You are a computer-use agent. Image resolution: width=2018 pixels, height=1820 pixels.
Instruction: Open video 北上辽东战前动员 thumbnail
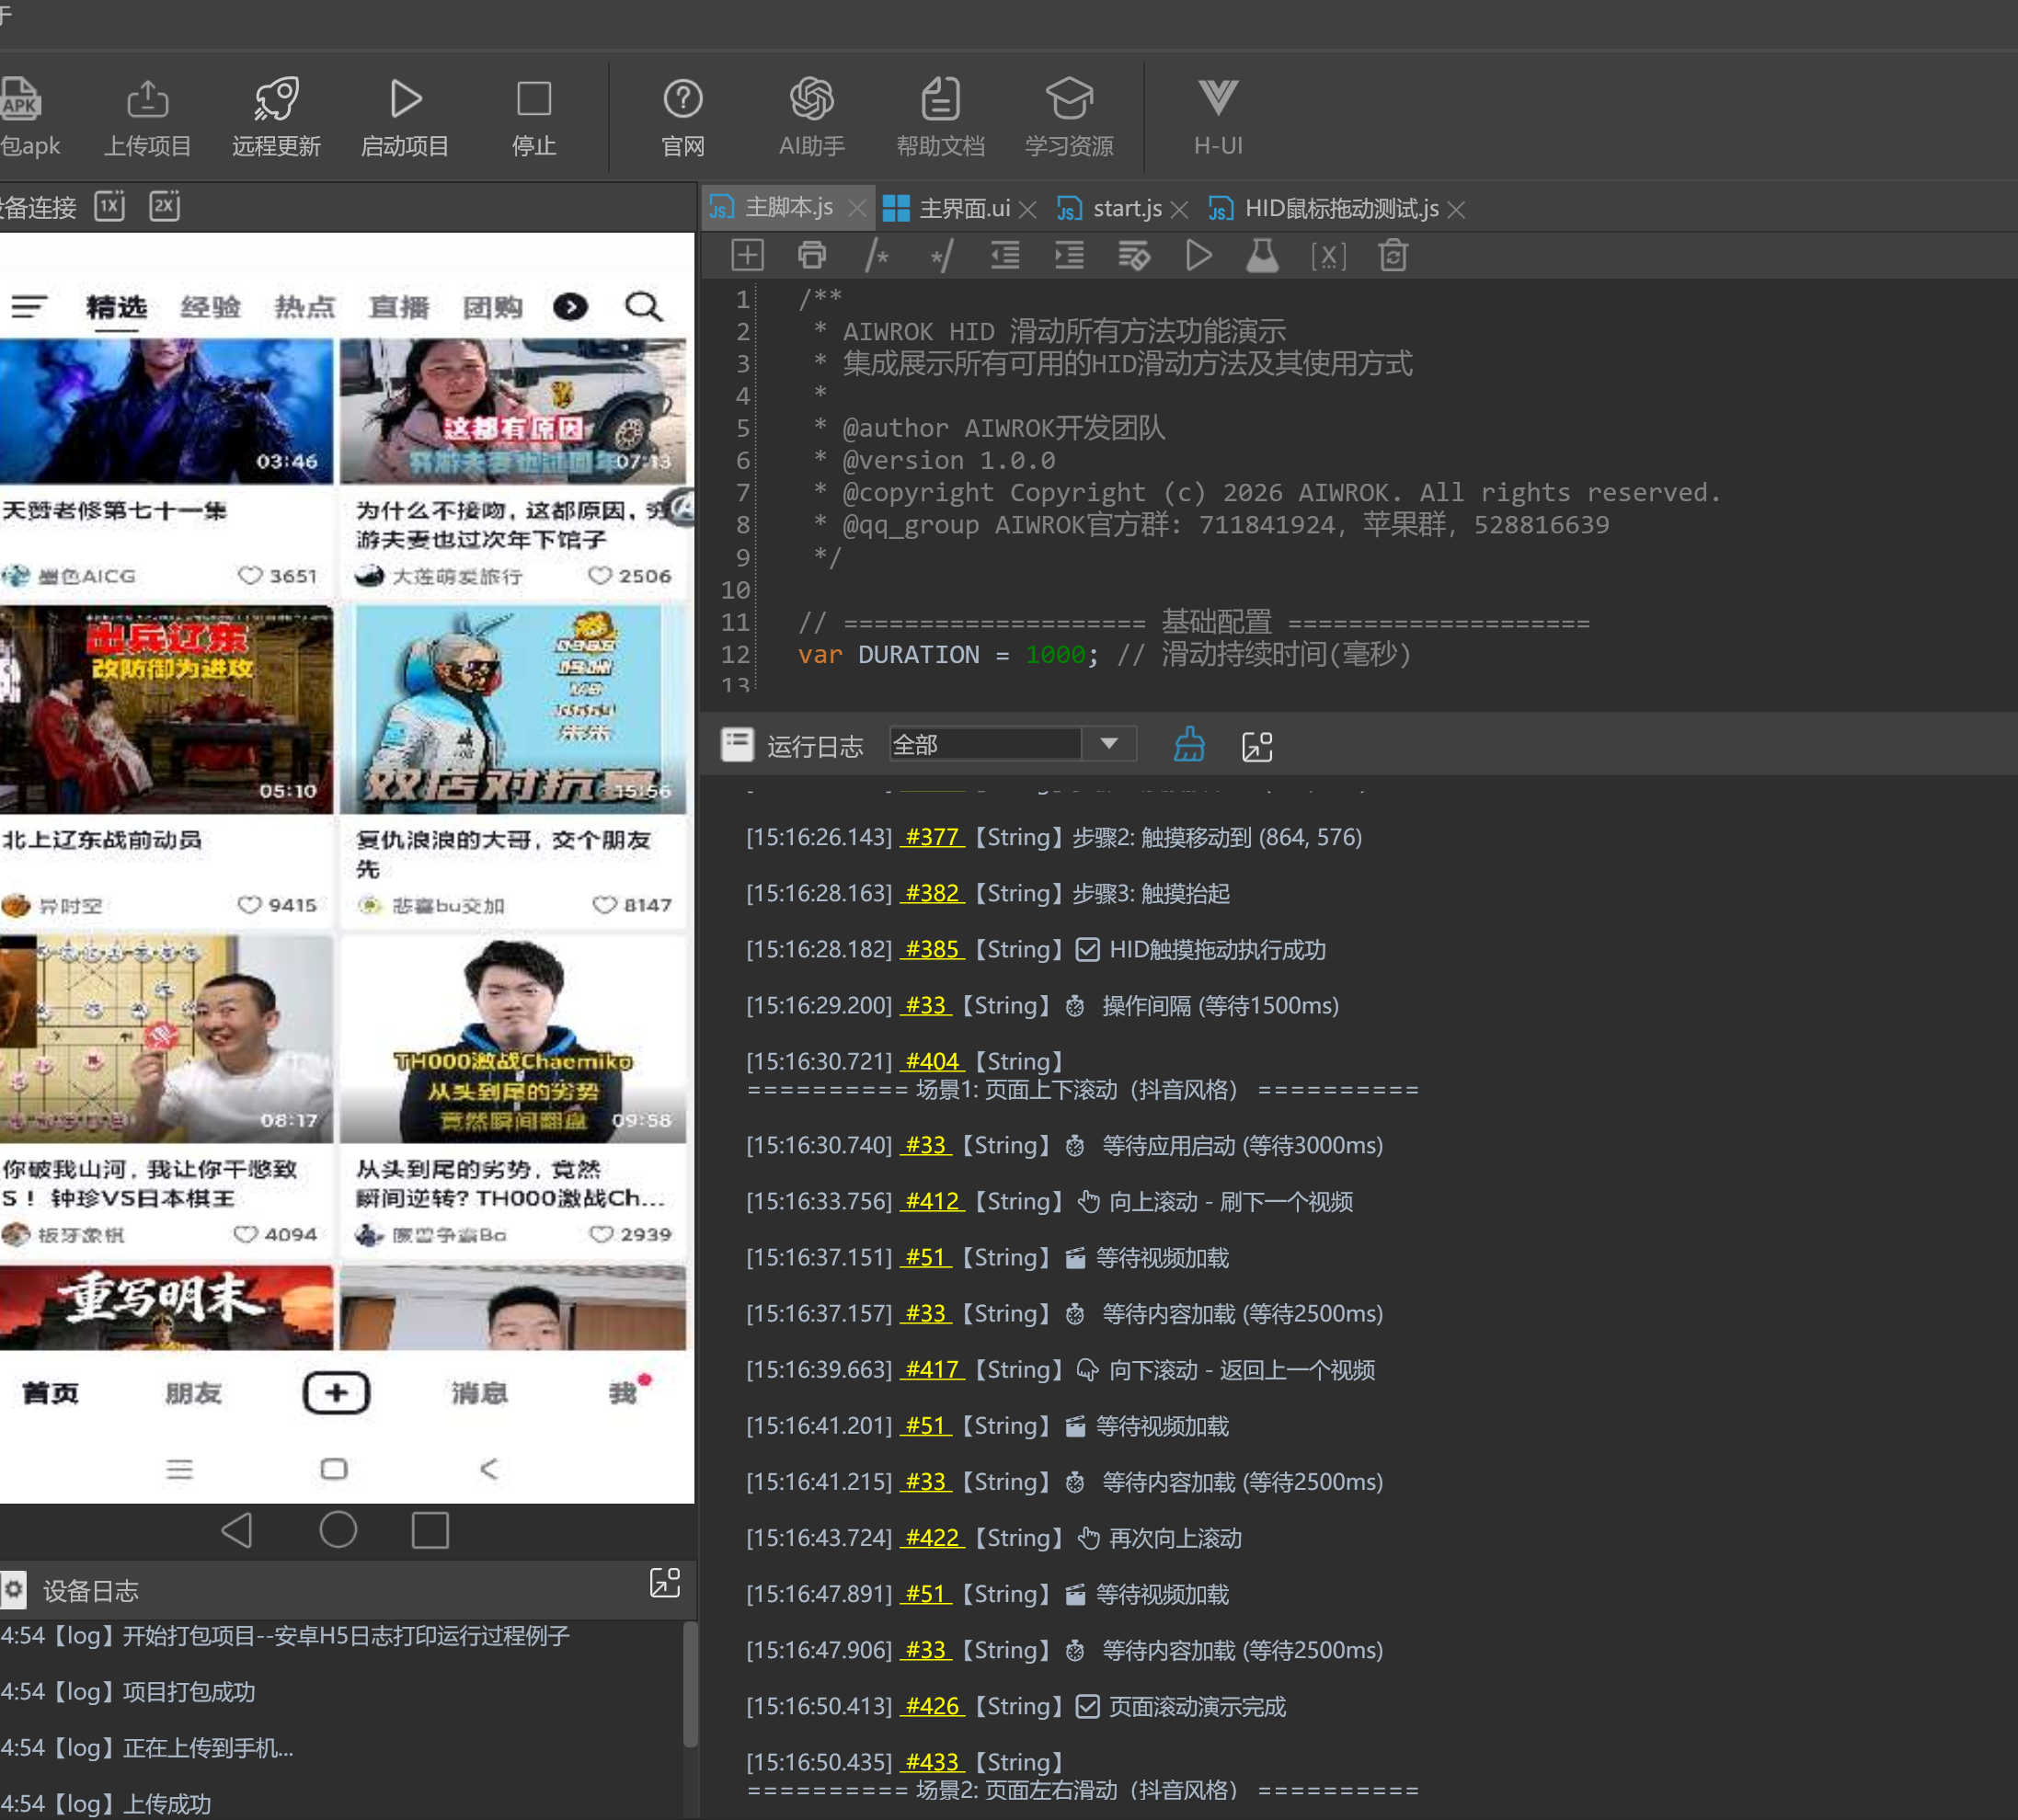point(166,709)
